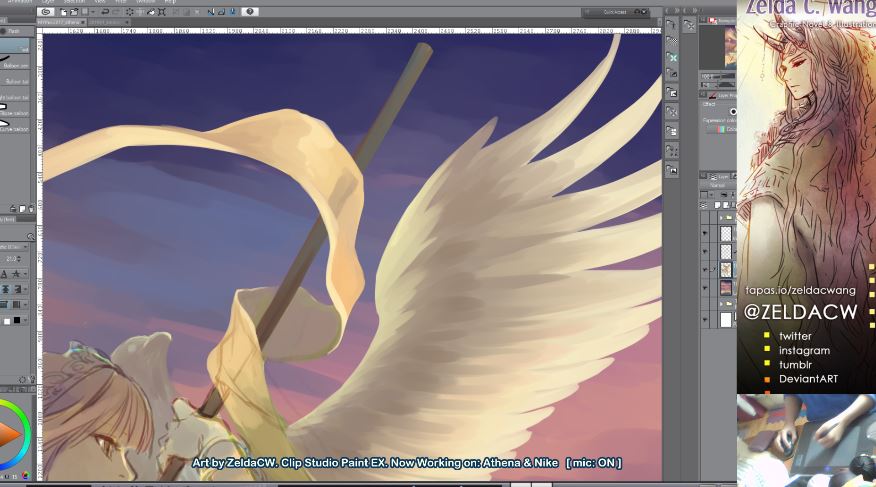Hide the second transparent layer
This screenshot has width=876, height=487.
[705, 251]
